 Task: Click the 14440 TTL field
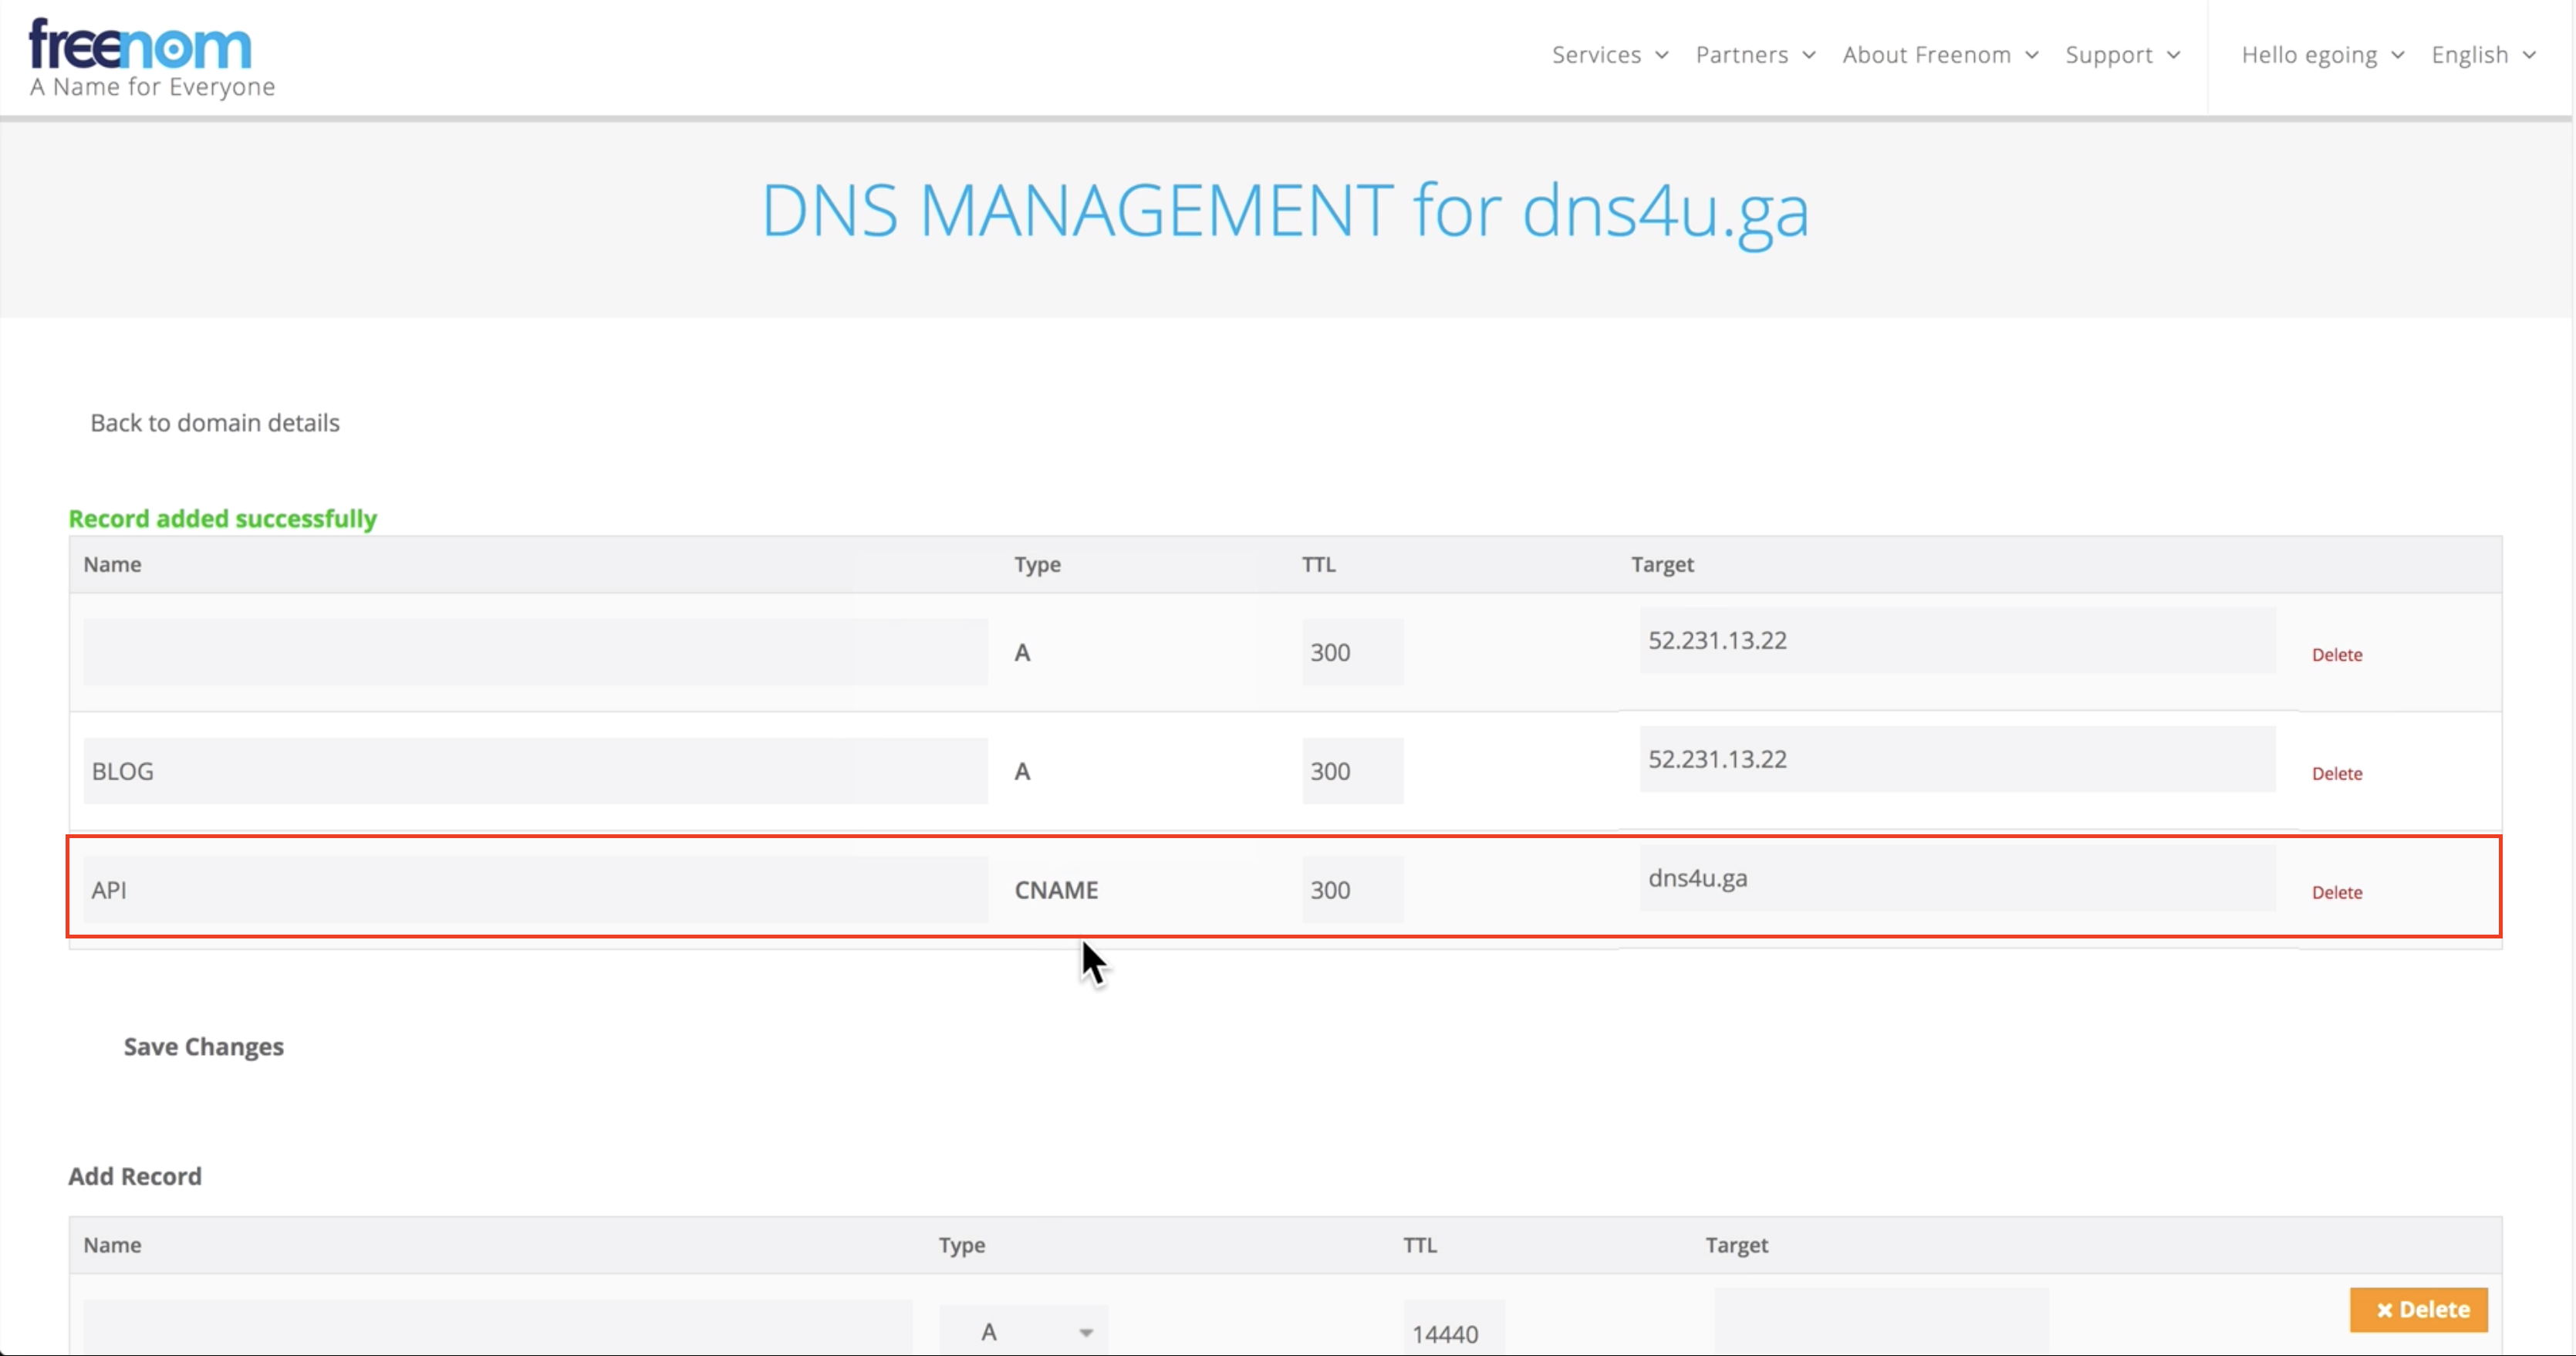click(1452, 1332)
